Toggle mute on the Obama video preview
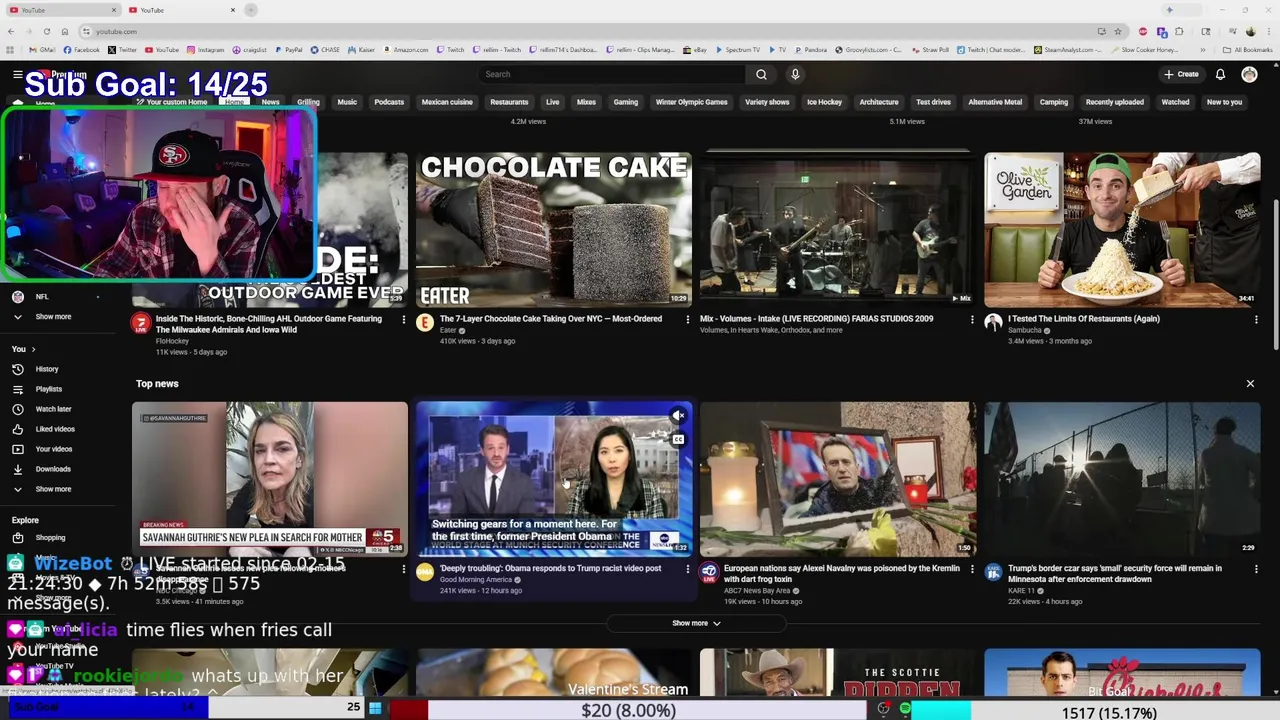Screen dimensions: 1280x720 click(678, 416)
